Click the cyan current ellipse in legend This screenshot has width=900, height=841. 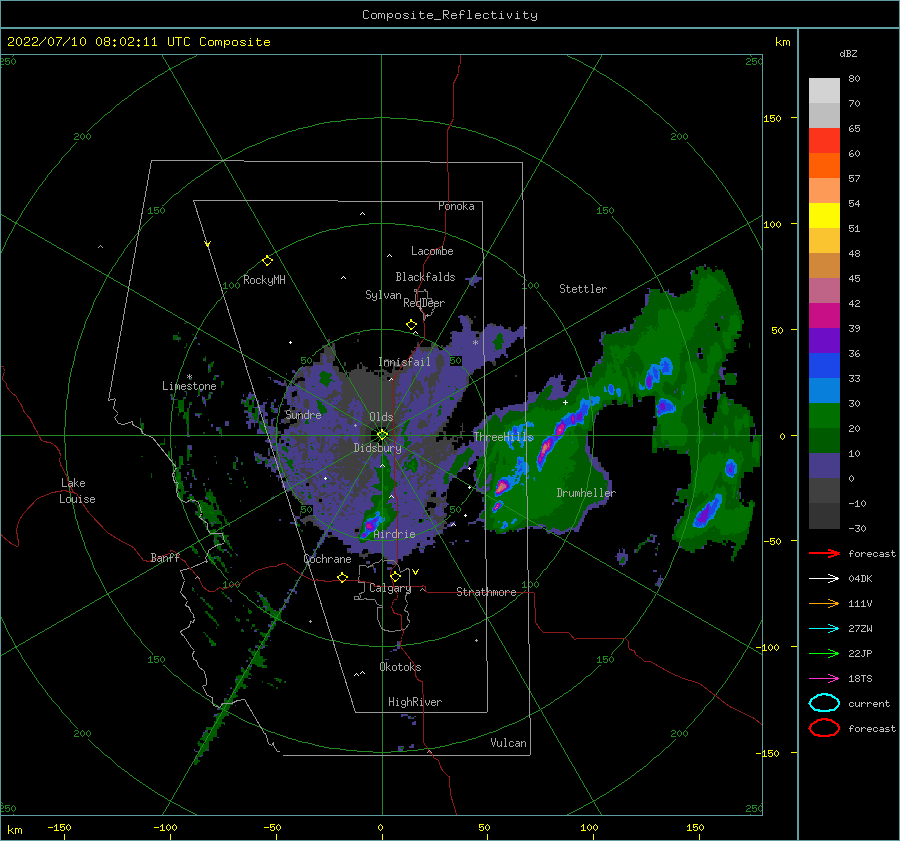tap(824, 703)
